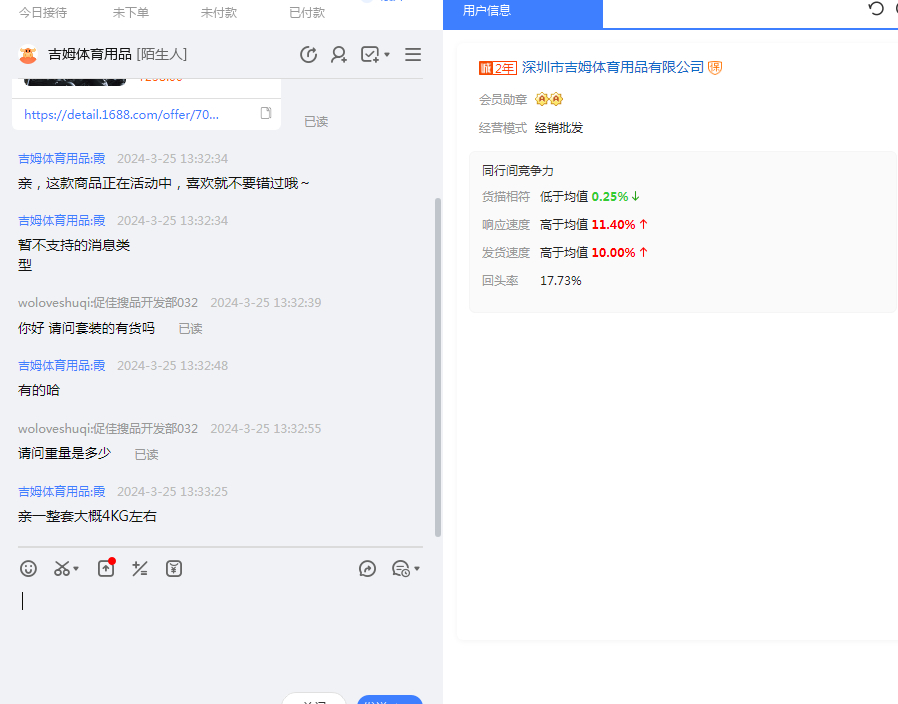
Task: Open 深圳市吉姆体育用品有限公司 company link
Action: (x=613, y=68)
